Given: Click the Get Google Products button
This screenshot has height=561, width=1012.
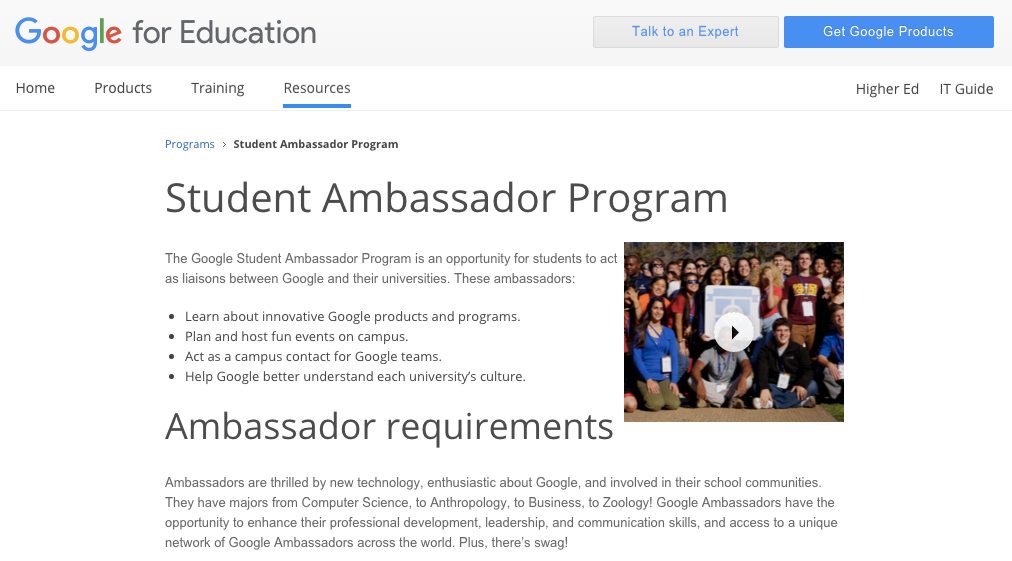Looking at the screenshot, I should point(888,32).
